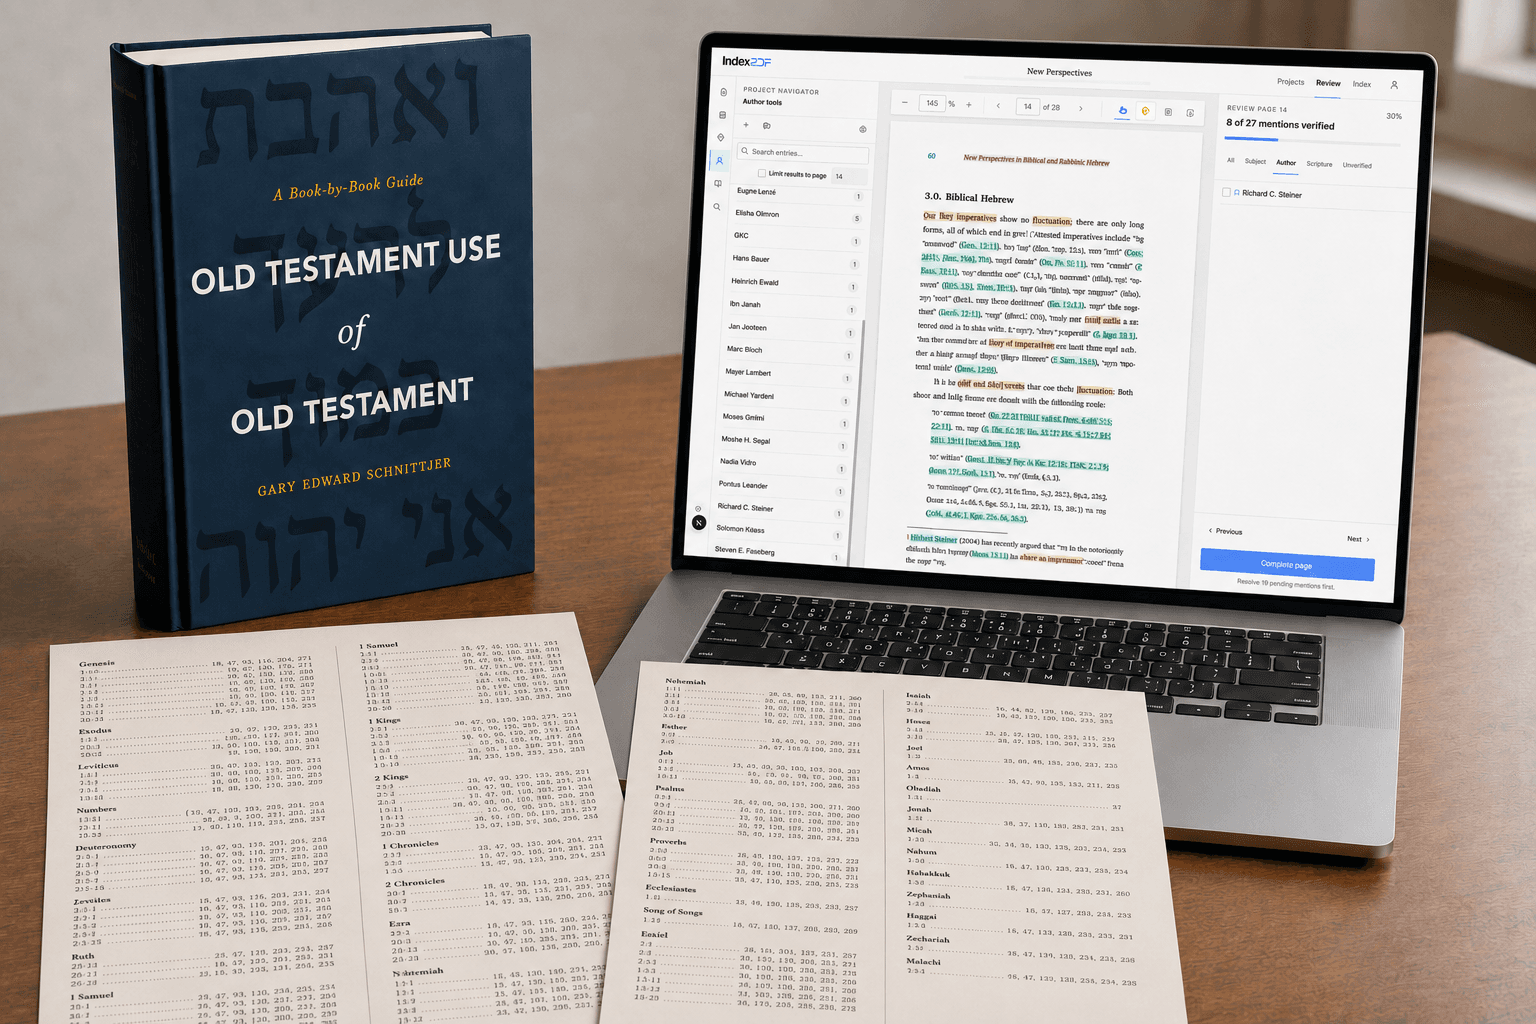Open the user account icon at top right
Image resolution: width=1536 pixels, height=1024 pixels.
(x=1394, y=85)
